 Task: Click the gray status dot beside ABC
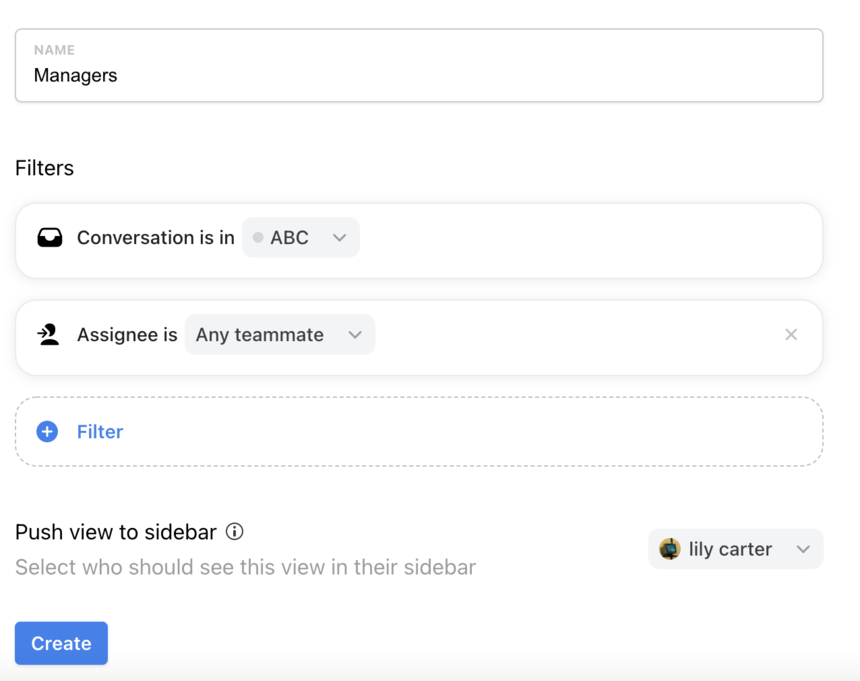(258, 237)
